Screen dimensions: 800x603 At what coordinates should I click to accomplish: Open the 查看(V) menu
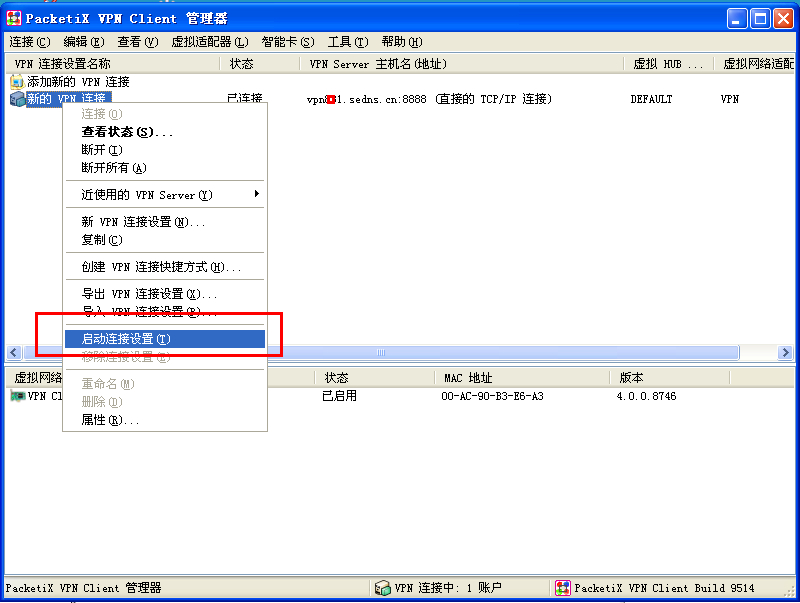tap(138, 42)
